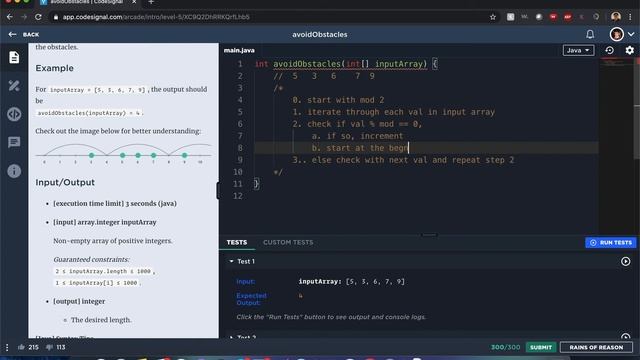Click the "Example" heading

click(54, 68)
